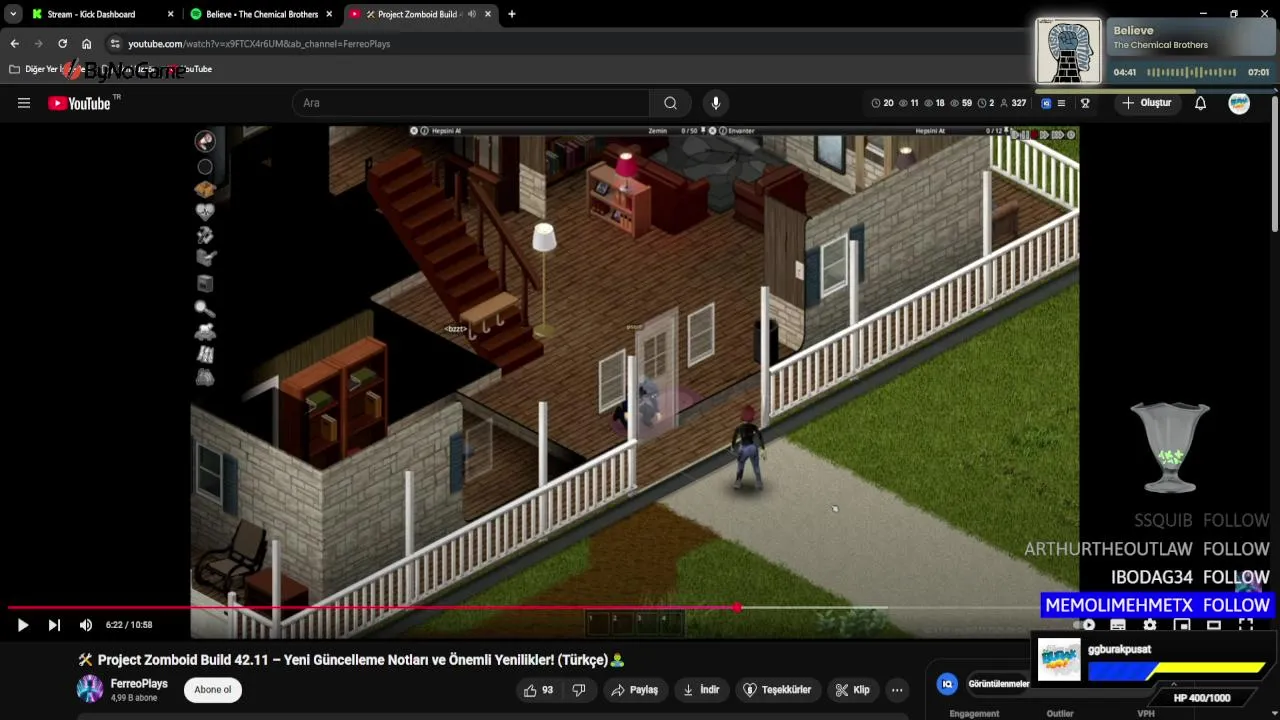1280x720 pixels.
Task: Mute the Project Zomboid tab audio icon
Action: (x=472, y=14)
